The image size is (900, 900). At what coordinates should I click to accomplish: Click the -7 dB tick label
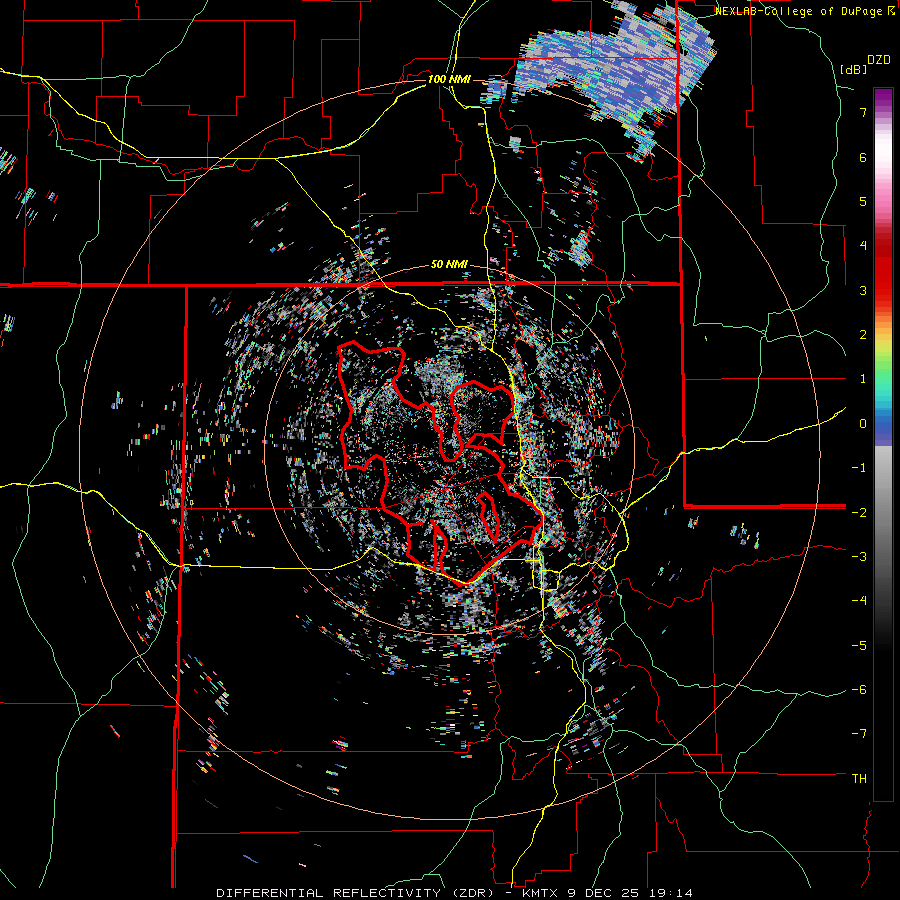coord(859,734)
